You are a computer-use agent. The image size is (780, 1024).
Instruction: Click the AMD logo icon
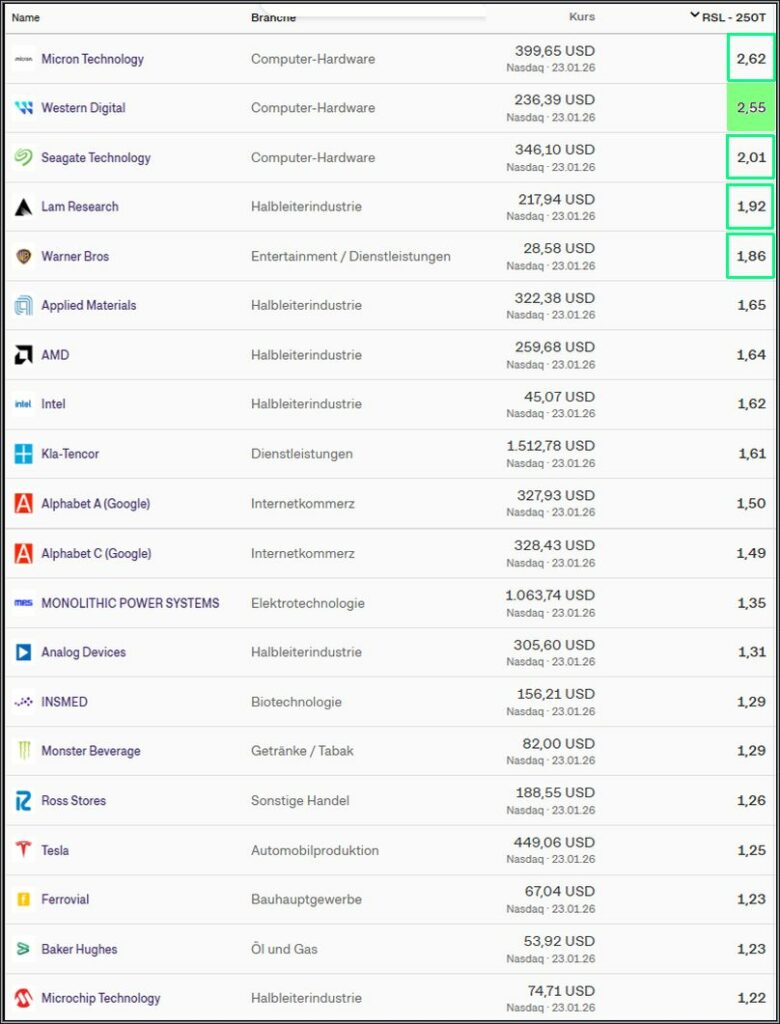point(23,355)
